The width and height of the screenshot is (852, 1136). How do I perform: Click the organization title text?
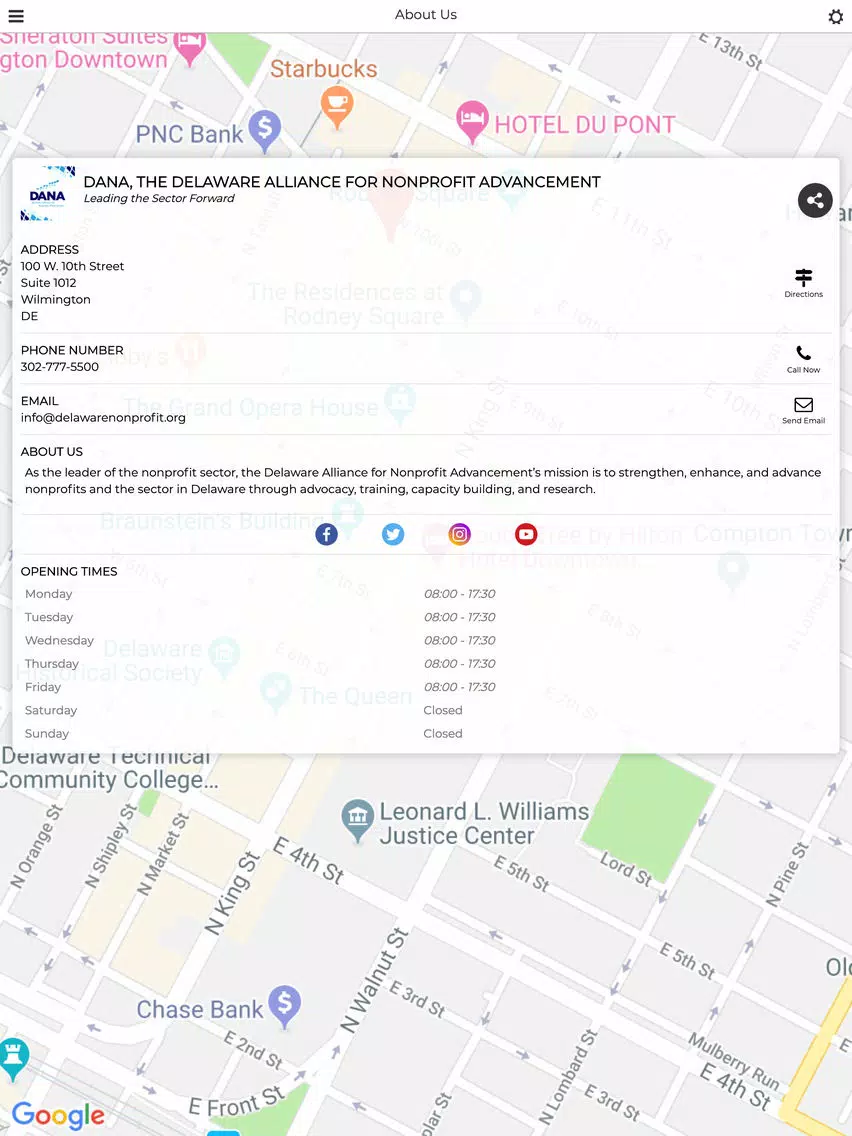pyautogui.click(x=342, y=182)
